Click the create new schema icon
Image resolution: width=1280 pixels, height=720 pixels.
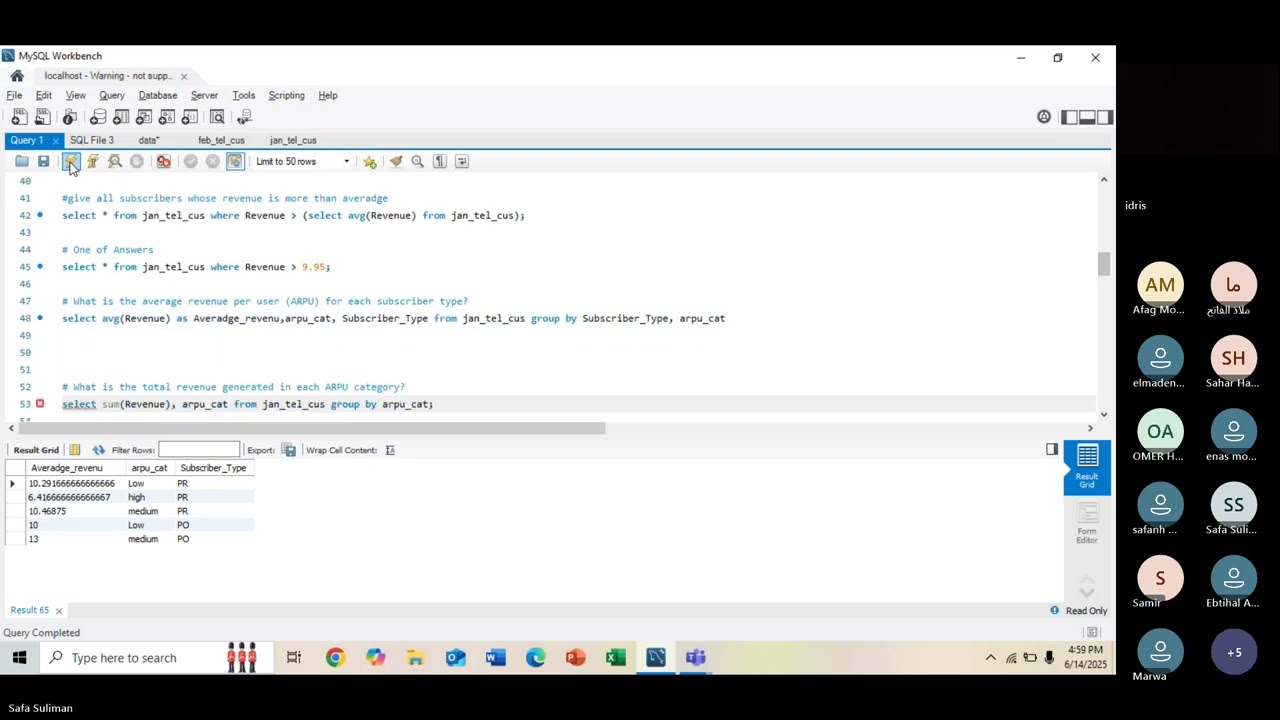point(98,117)
